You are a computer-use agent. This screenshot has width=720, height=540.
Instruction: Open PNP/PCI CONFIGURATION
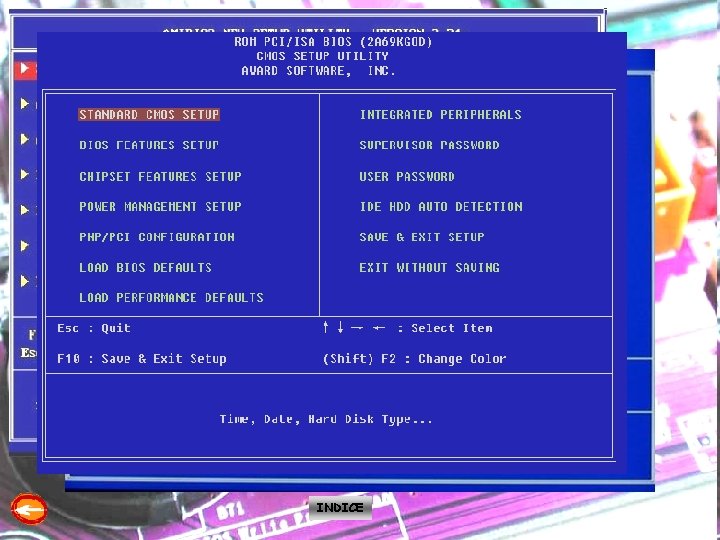157,237
